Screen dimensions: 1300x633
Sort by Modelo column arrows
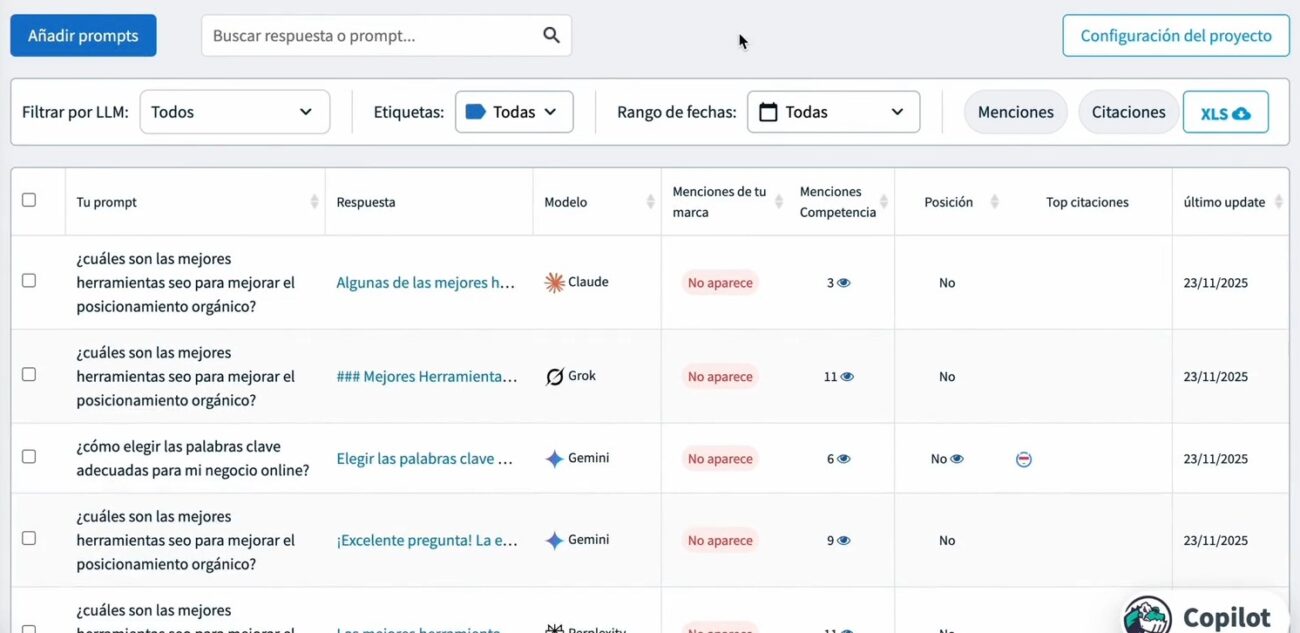point(650,202)
